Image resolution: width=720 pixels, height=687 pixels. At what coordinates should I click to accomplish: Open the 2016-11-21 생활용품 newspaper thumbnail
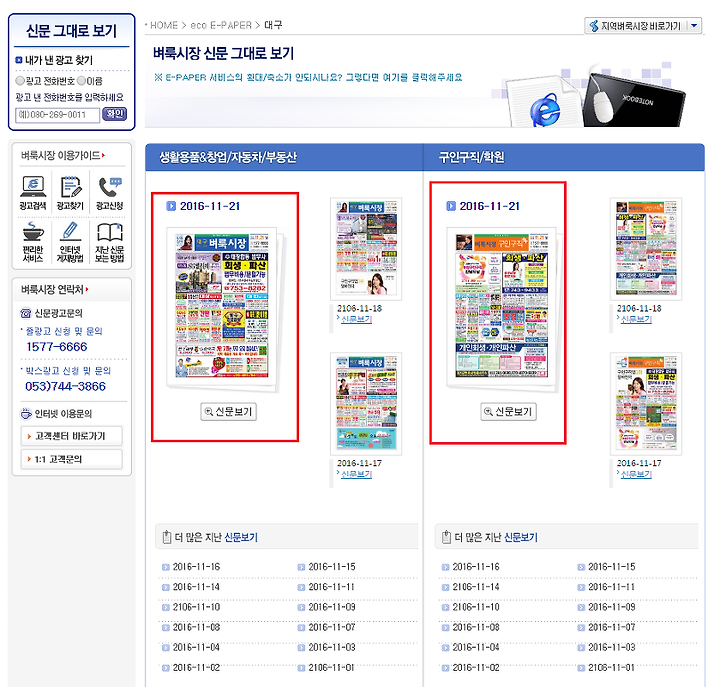click(224, 307)
